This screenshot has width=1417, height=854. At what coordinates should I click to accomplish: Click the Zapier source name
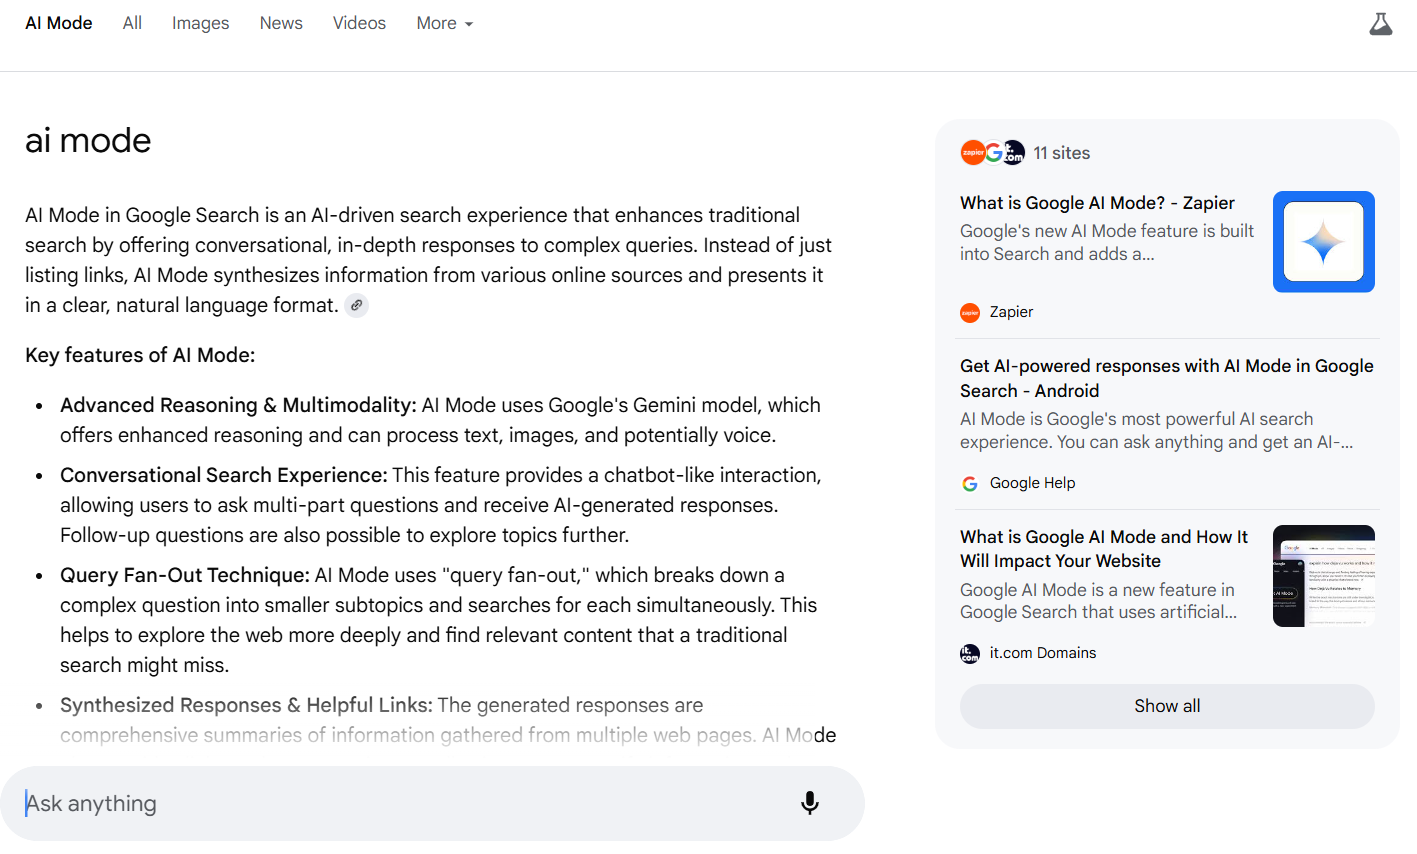(x=1011, y=312)
